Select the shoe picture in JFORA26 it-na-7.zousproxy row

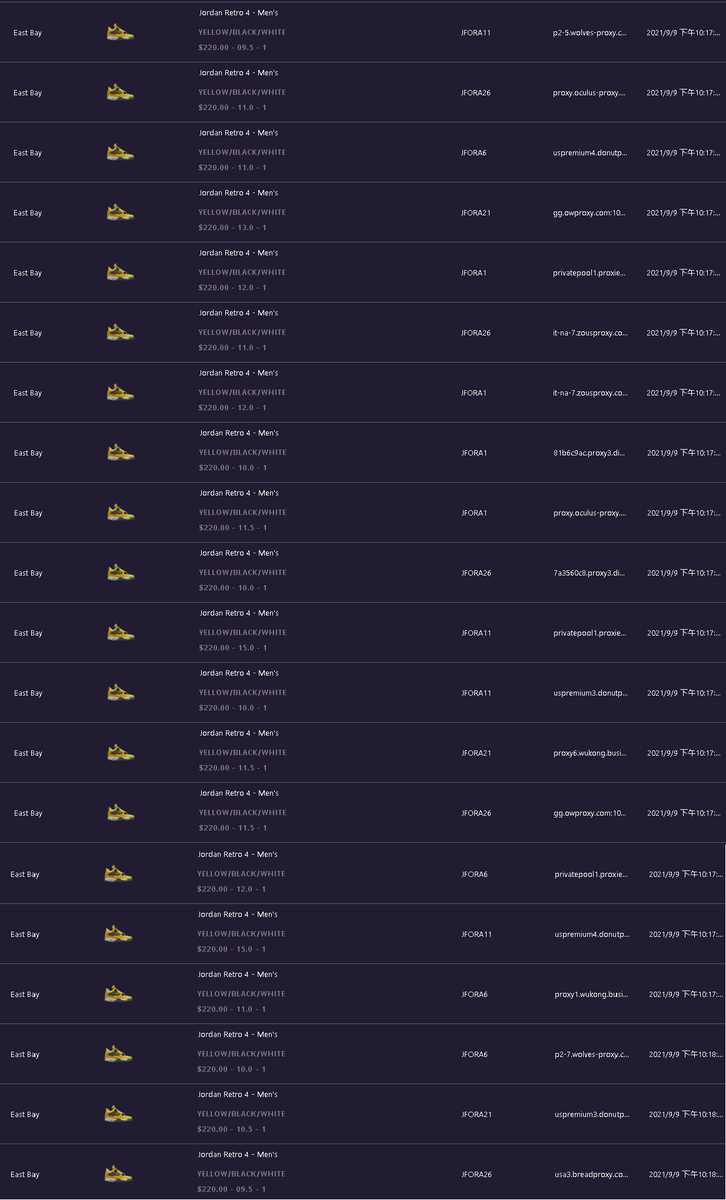click(120, 333)
